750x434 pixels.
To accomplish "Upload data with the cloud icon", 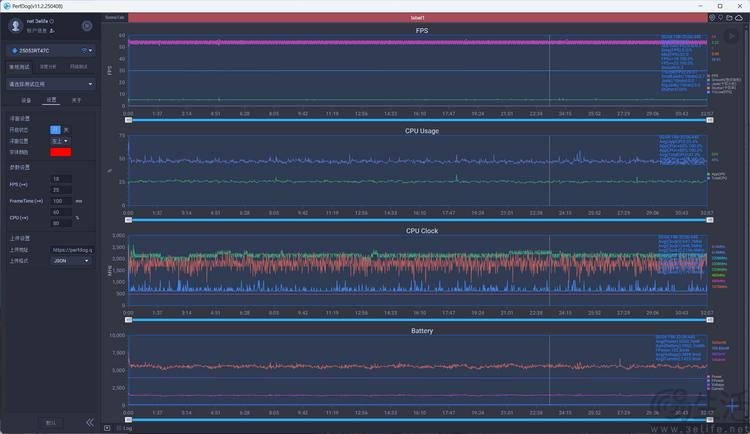I will (x=739, y=18).
